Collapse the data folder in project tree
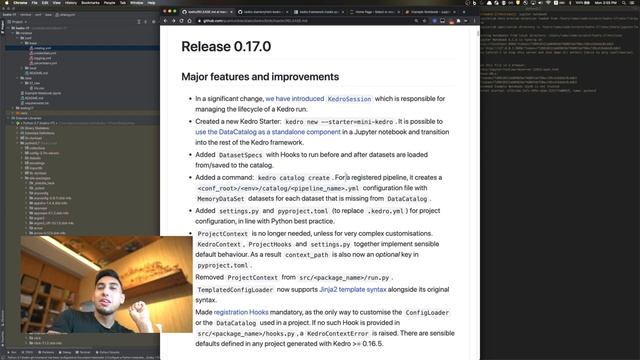The width and height of the screenshot is (640, 360). pyautogui.click(x=18, y=78)
